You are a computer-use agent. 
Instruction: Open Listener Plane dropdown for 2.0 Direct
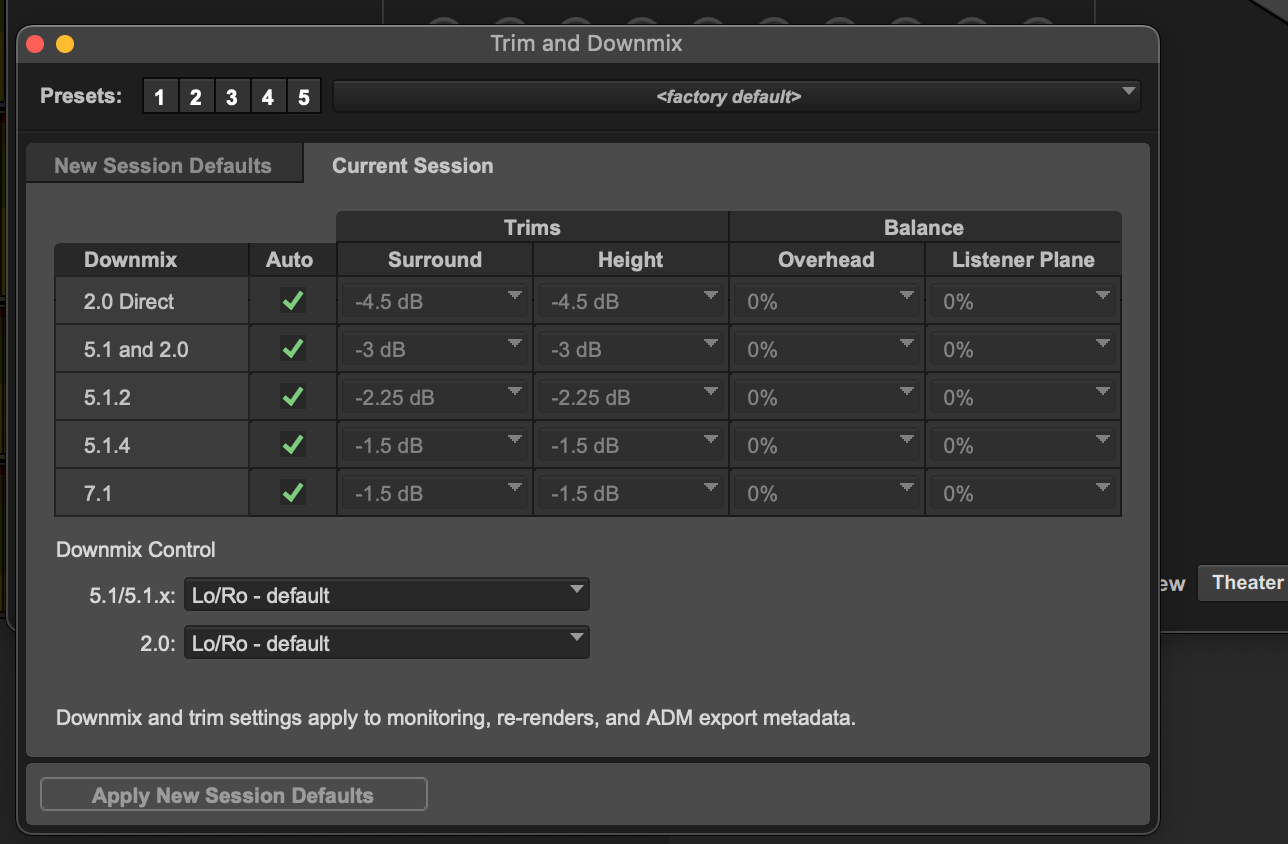pyautogui.click(x=1023, y=301)
